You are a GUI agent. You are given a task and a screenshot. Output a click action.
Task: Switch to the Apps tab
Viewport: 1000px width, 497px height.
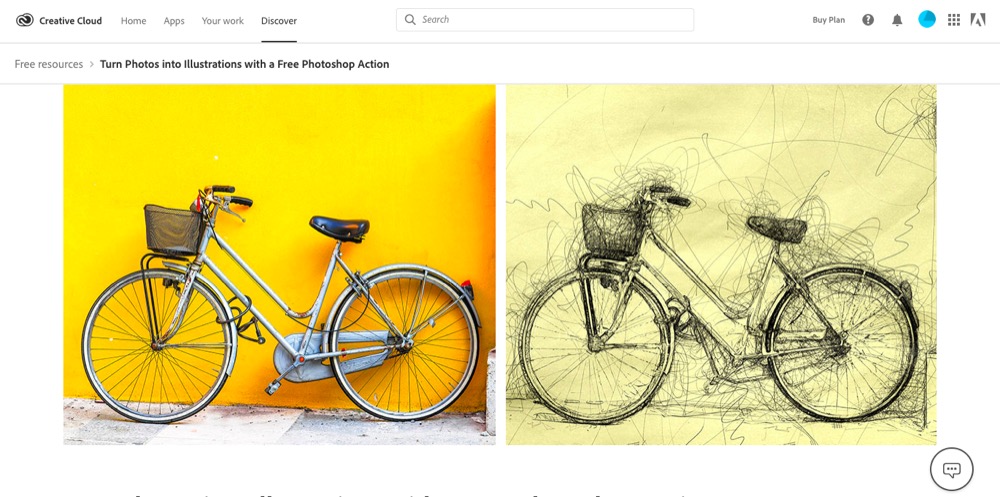click(x=174, y=20)
